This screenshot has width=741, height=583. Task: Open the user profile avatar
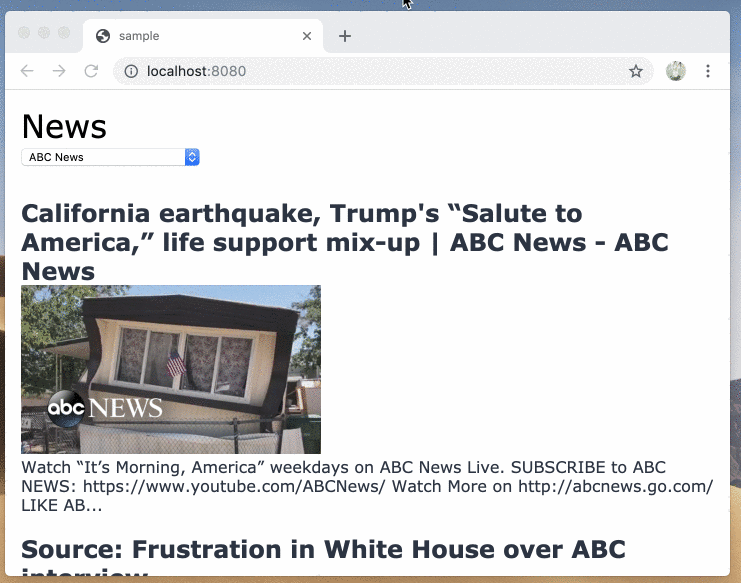(x=676, y=71)
